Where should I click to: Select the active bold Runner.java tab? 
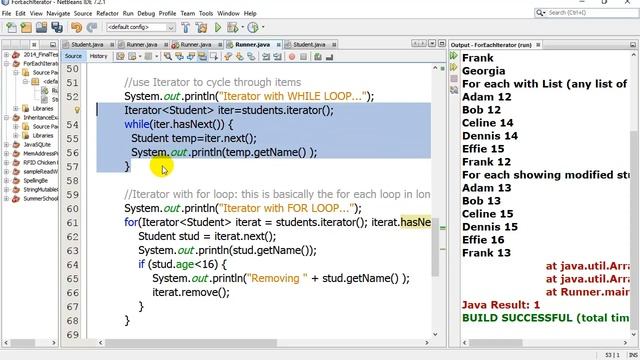pyautogui.click(x=252, y=44)
